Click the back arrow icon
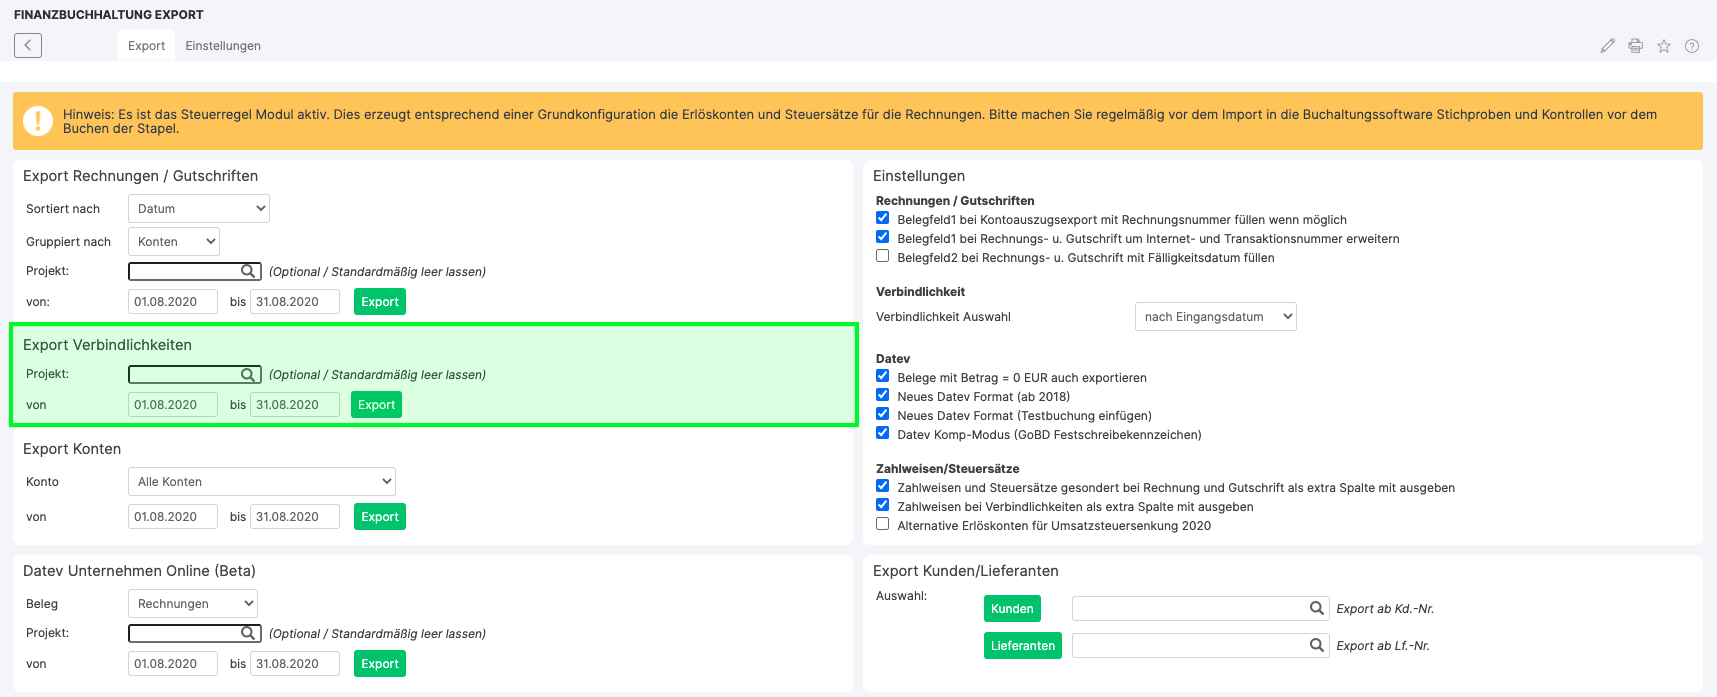This screenshot has width=1717, height=697. point(28,45)
